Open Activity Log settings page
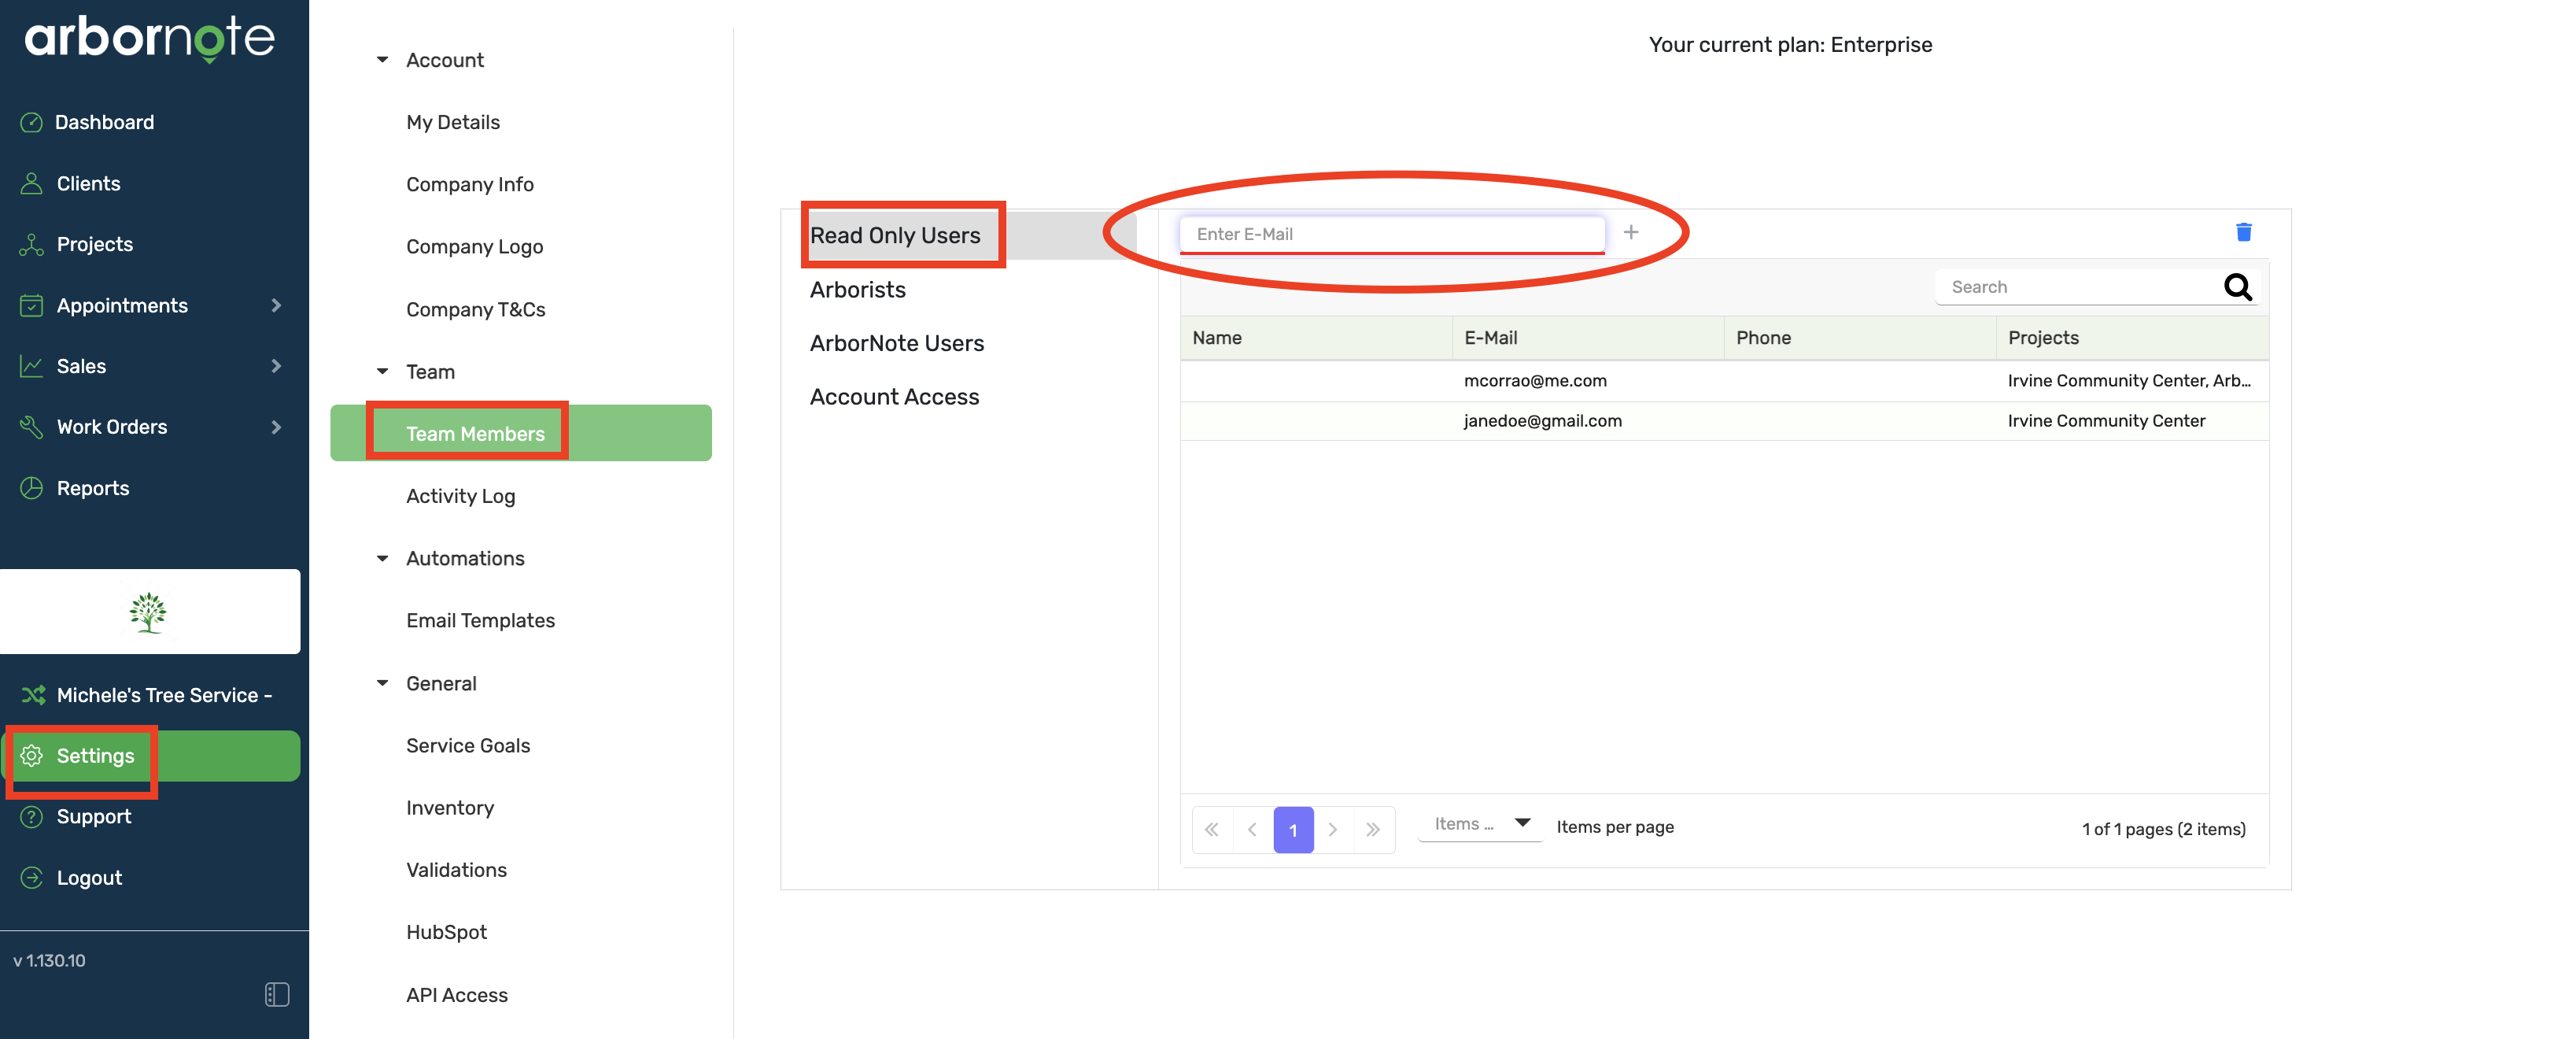Screen dimensions: 2576x1039 (460, 496)
